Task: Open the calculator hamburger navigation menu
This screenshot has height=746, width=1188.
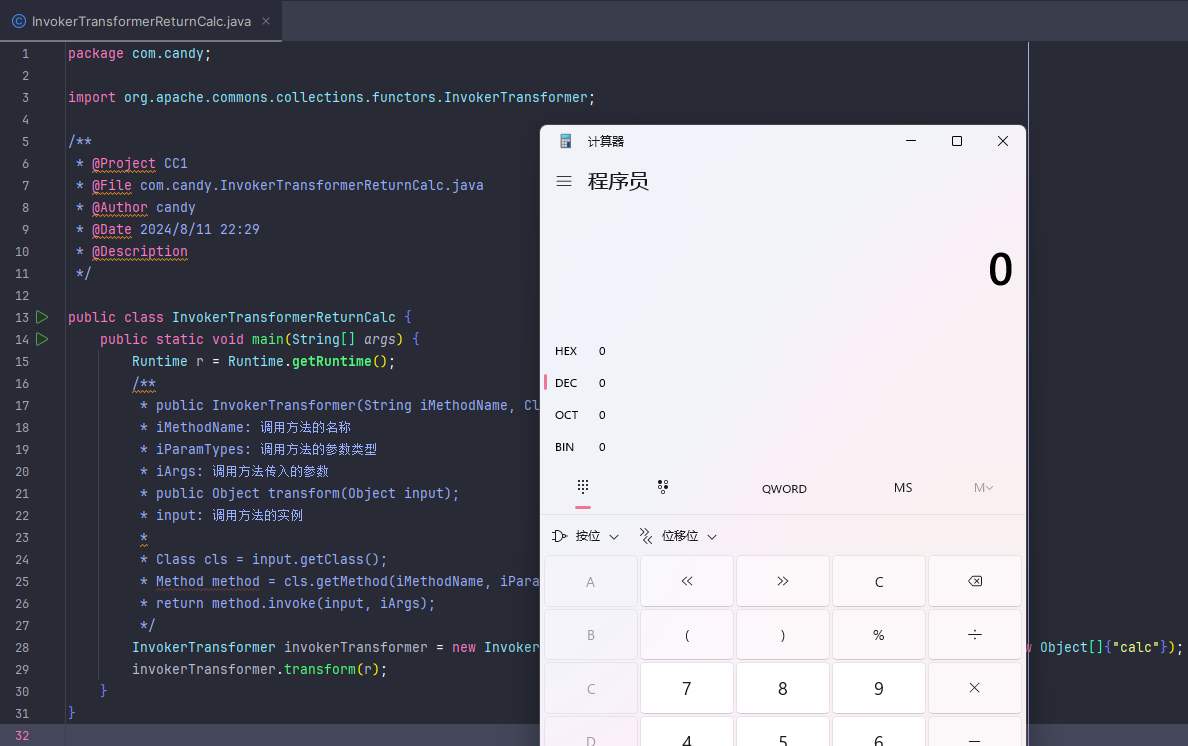Action: tap(564, 181)
